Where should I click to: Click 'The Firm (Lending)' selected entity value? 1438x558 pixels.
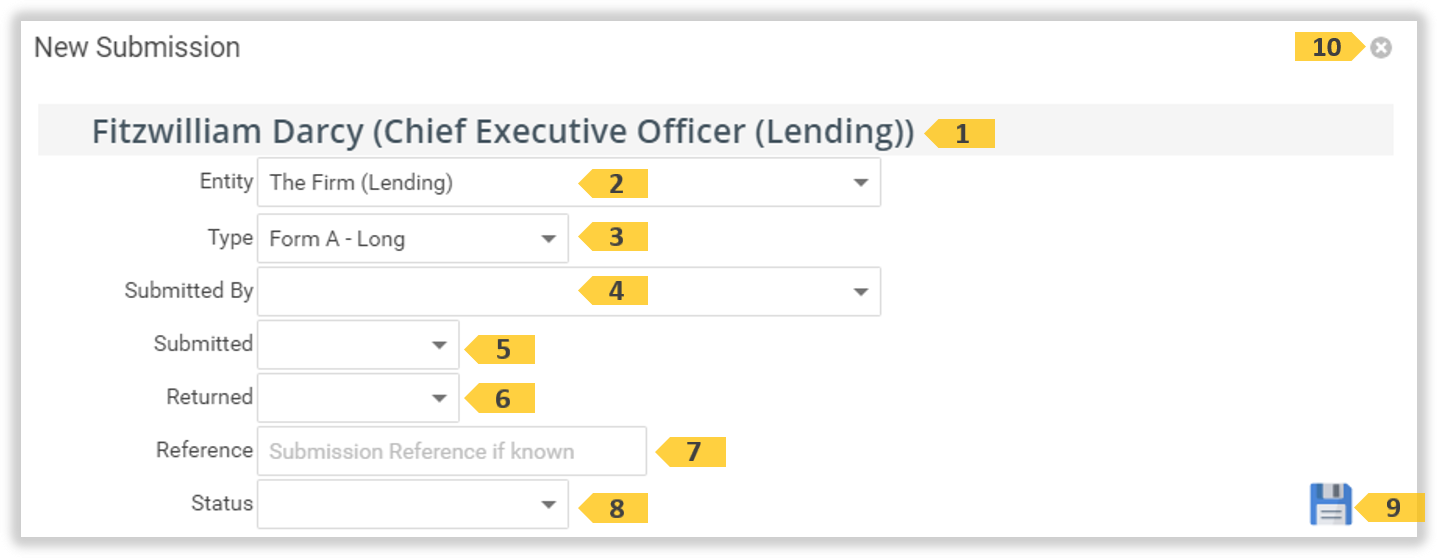(362, 183)
